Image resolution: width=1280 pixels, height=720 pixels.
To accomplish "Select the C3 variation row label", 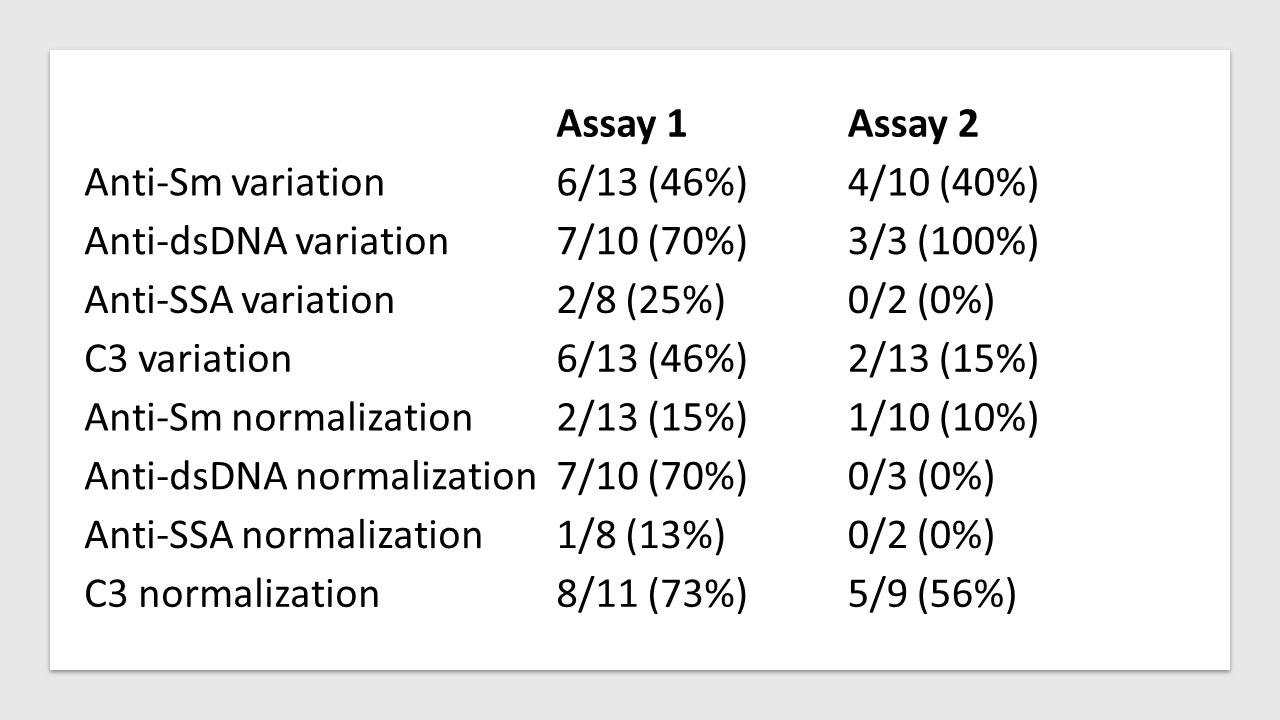I will (x=188, y=359).
